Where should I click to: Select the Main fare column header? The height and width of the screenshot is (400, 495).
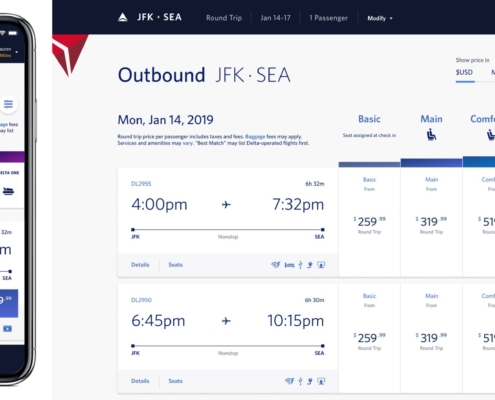(x=431, y=119)
